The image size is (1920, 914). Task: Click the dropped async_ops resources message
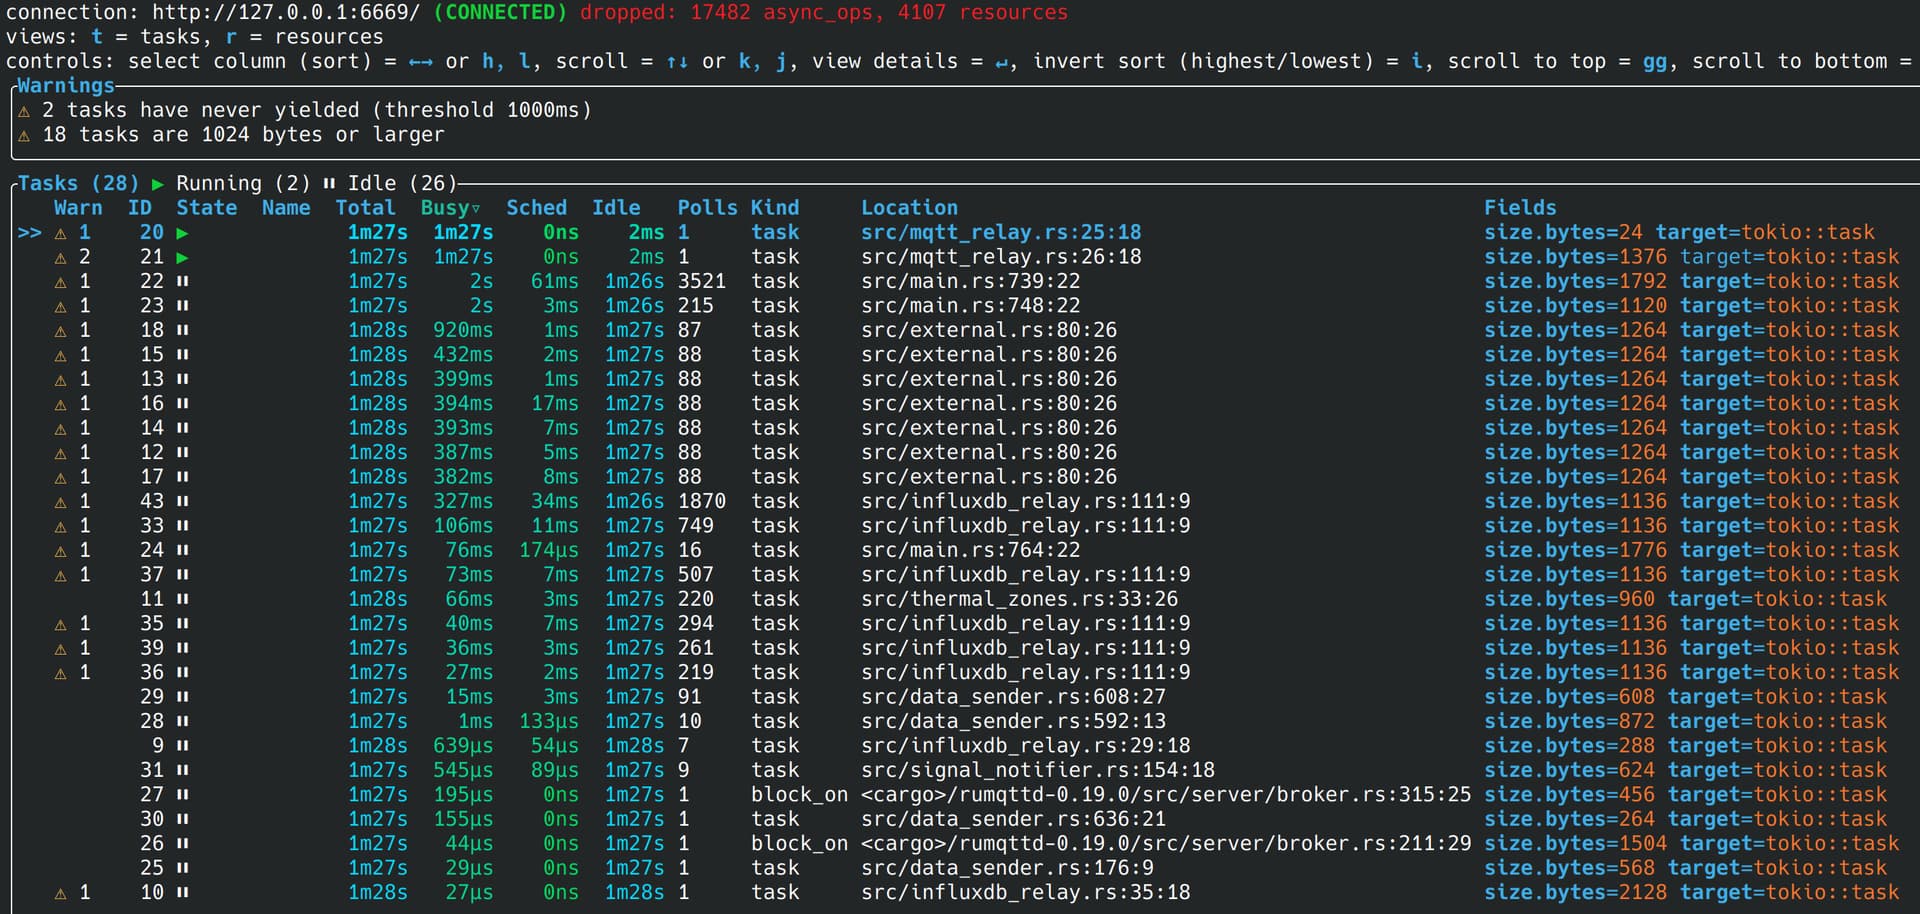[824, 12]
